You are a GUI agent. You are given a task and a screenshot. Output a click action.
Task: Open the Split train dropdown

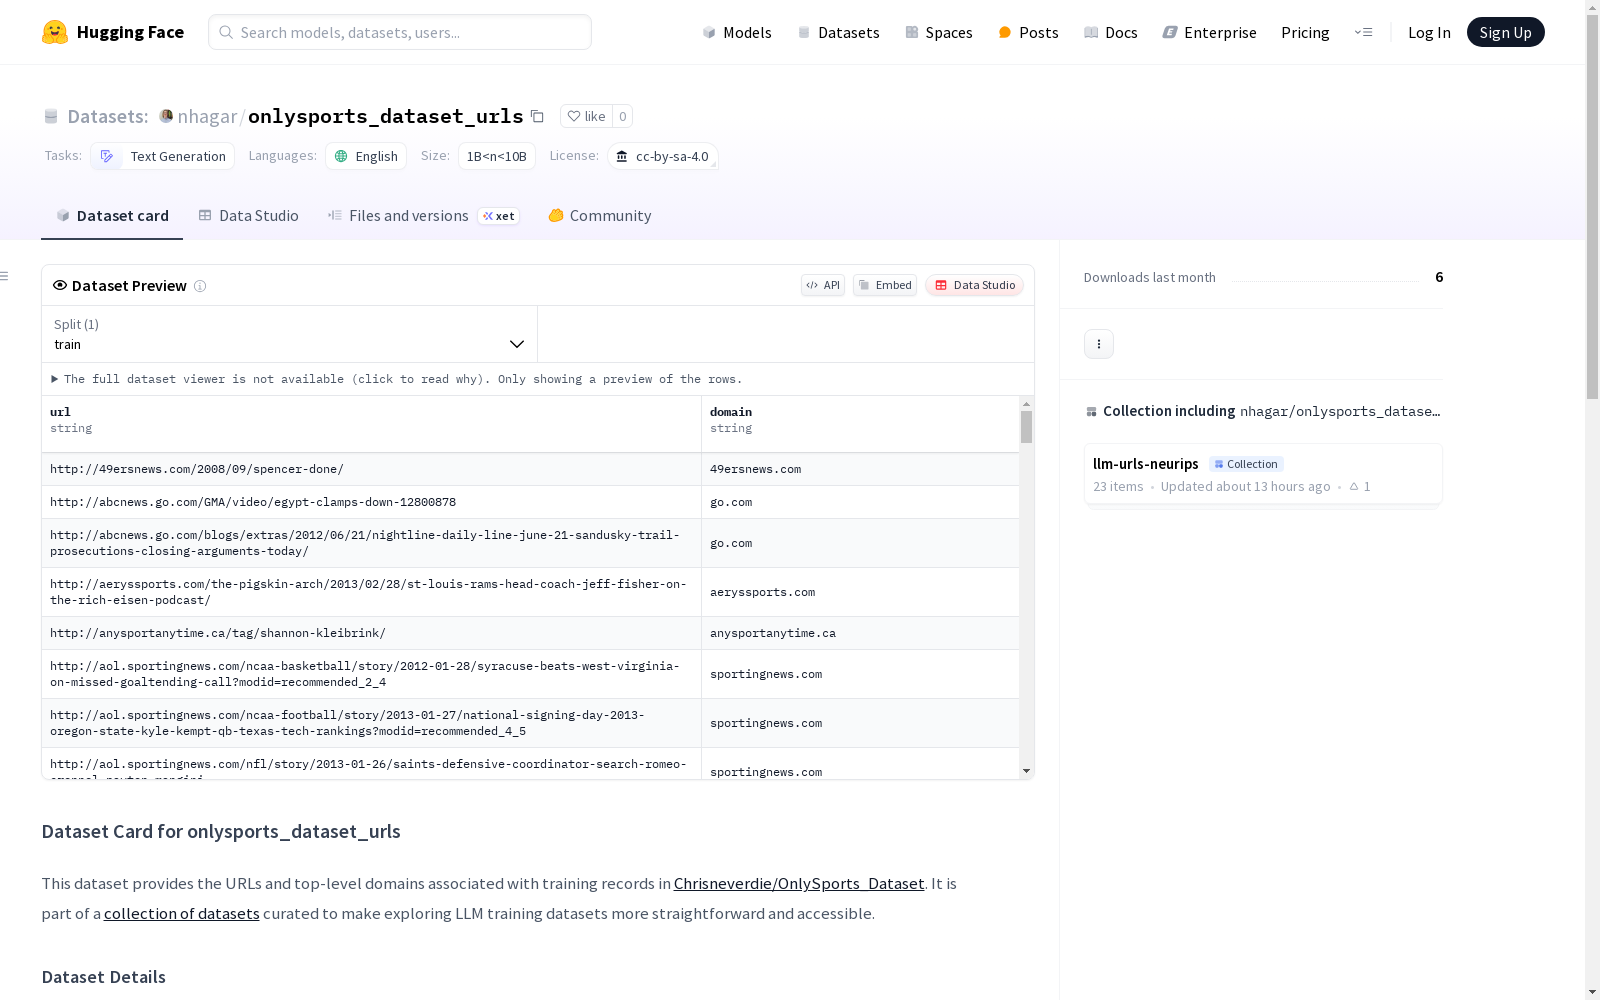click(x=289, y=334)
